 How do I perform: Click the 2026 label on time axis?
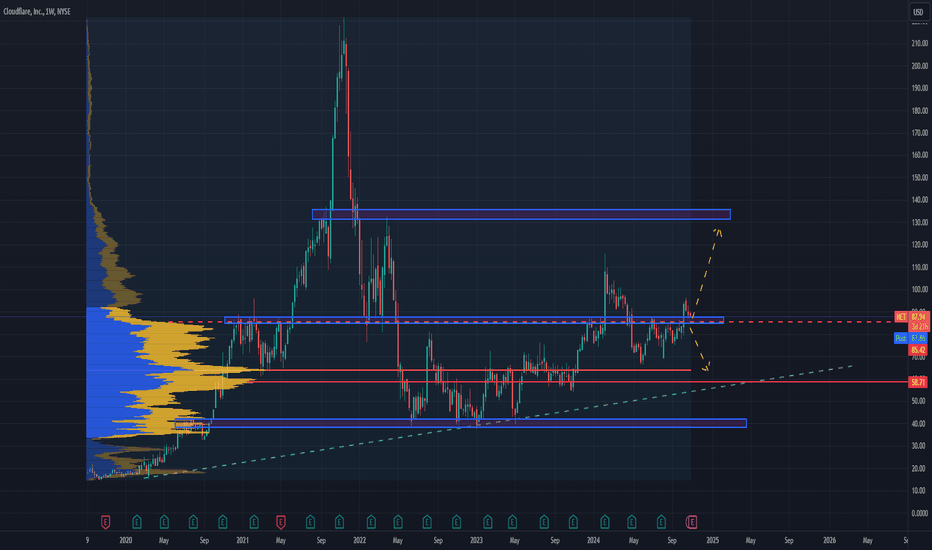(829, 540)
